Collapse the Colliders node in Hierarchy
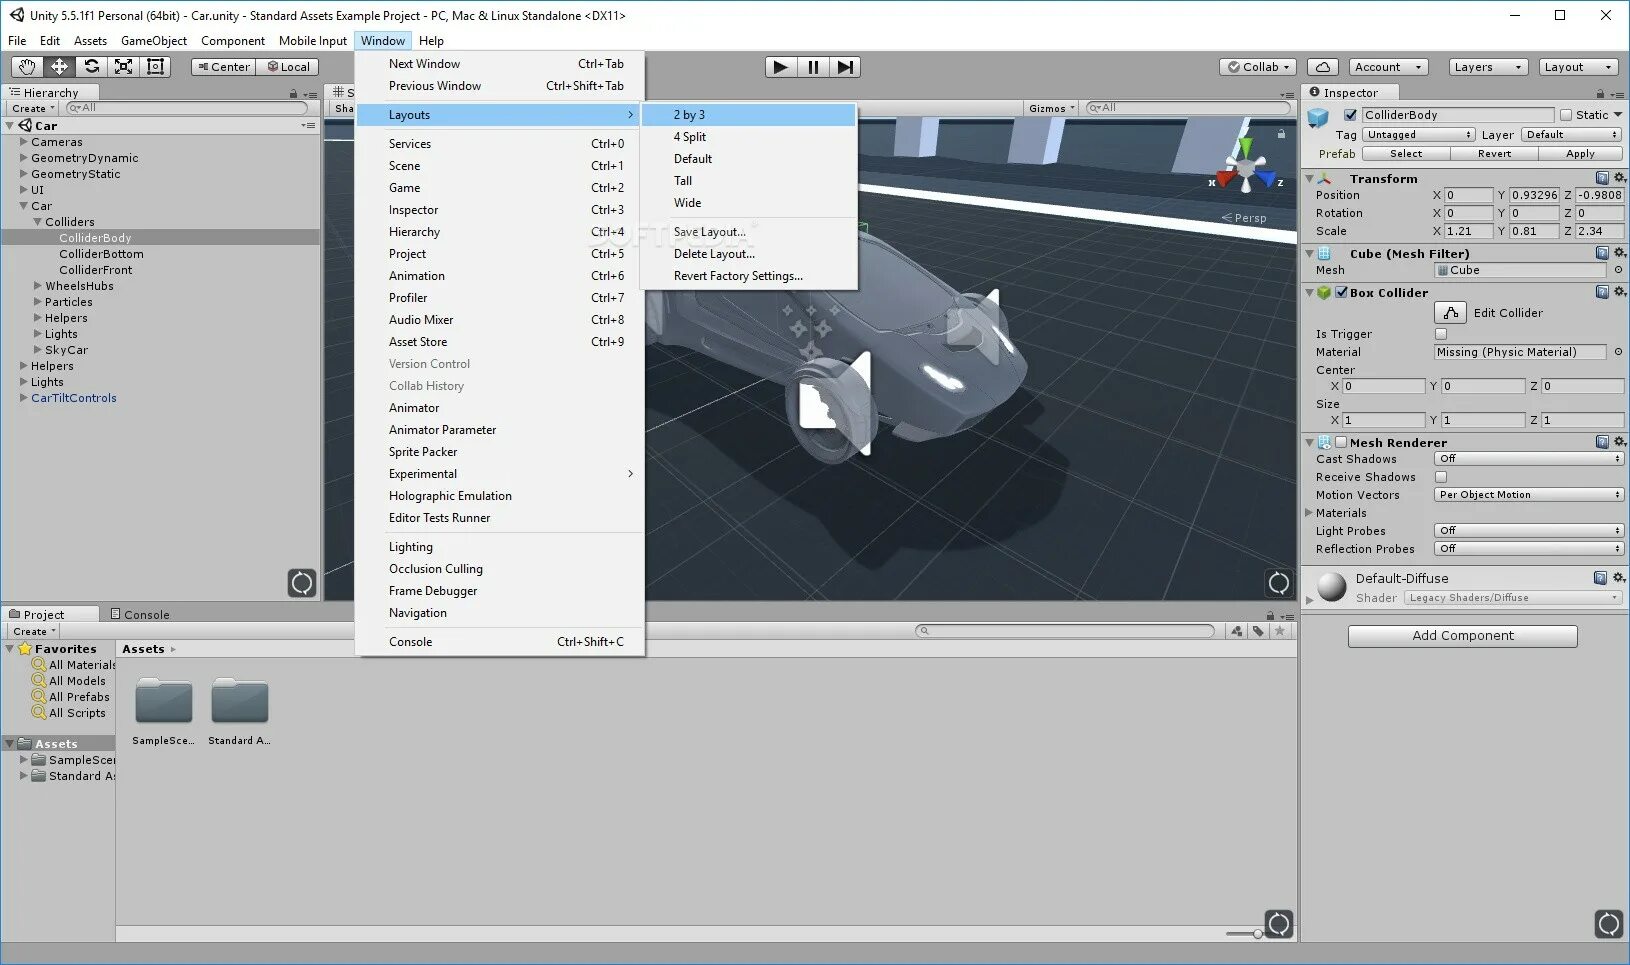Screen dimensions: 1630x965 (38, 222)
